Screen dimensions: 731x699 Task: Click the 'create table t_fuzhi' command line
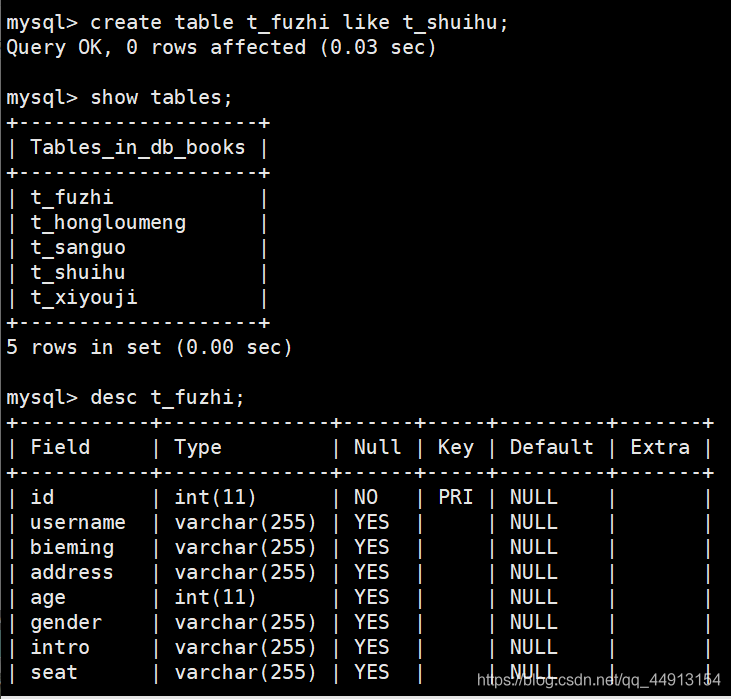(x=257, y=23)
